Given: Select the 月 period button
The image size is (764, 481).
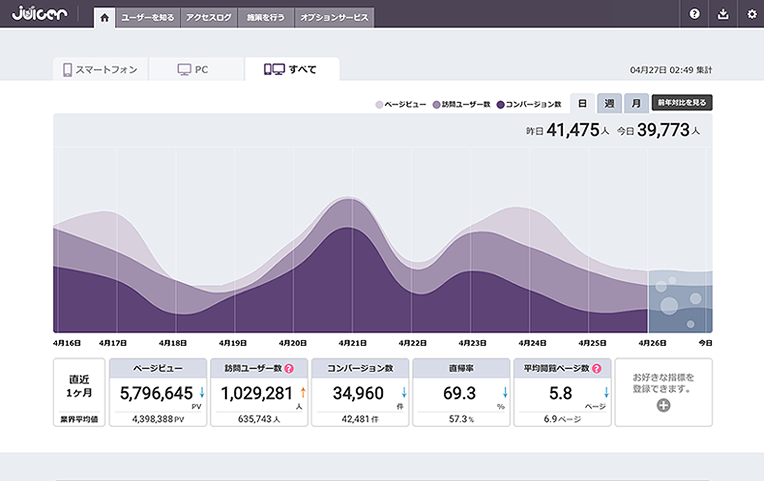Looking at the screenshot, I should (635, 103).
